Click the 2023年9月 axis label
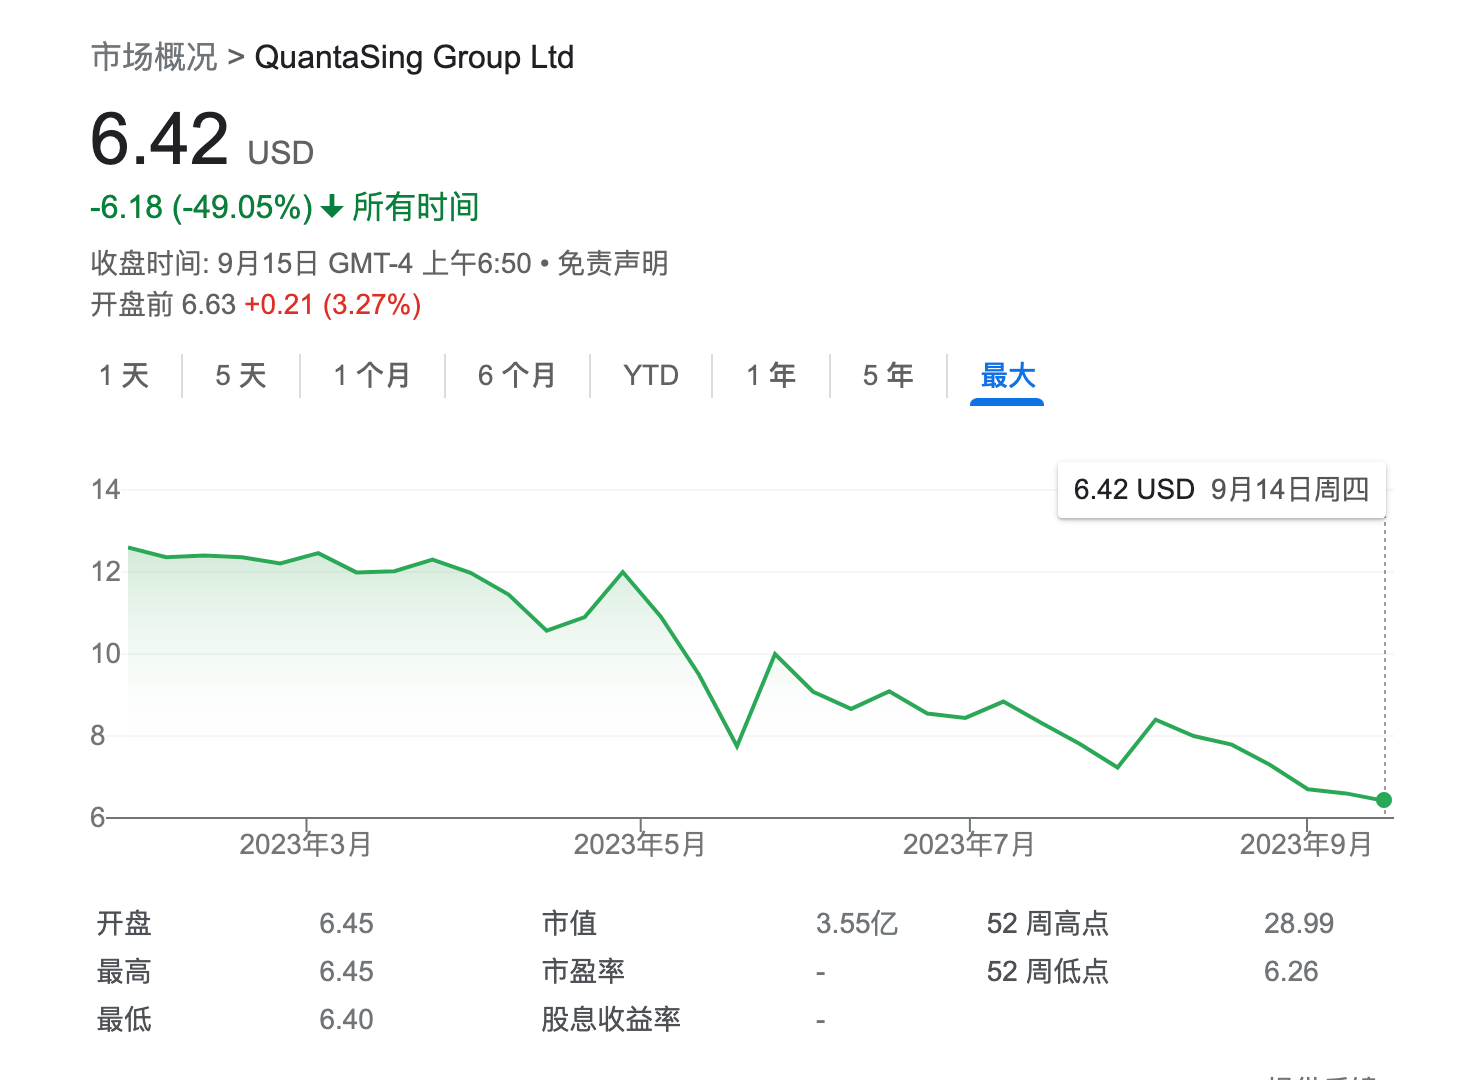The width and height of the screenshot is (1462, 1080). click(1306, 845)
